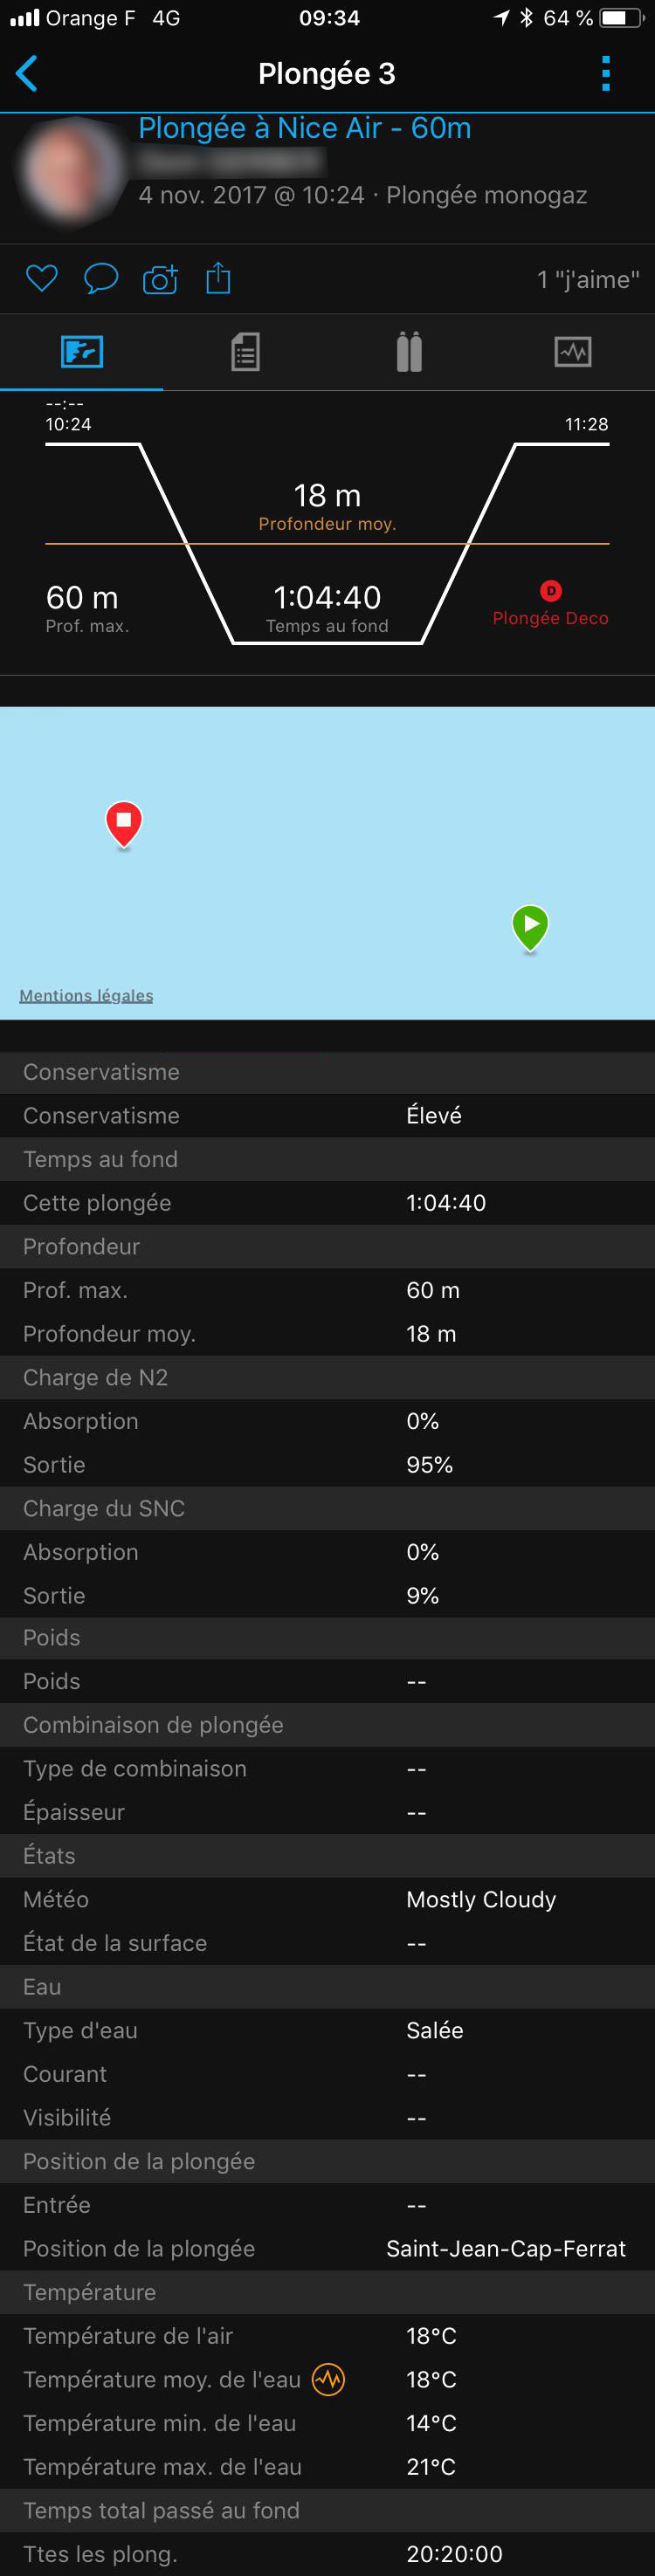Screen dimensions: 655x2576
Task: Tap the back arrow icon
Action: pos(27,73)
